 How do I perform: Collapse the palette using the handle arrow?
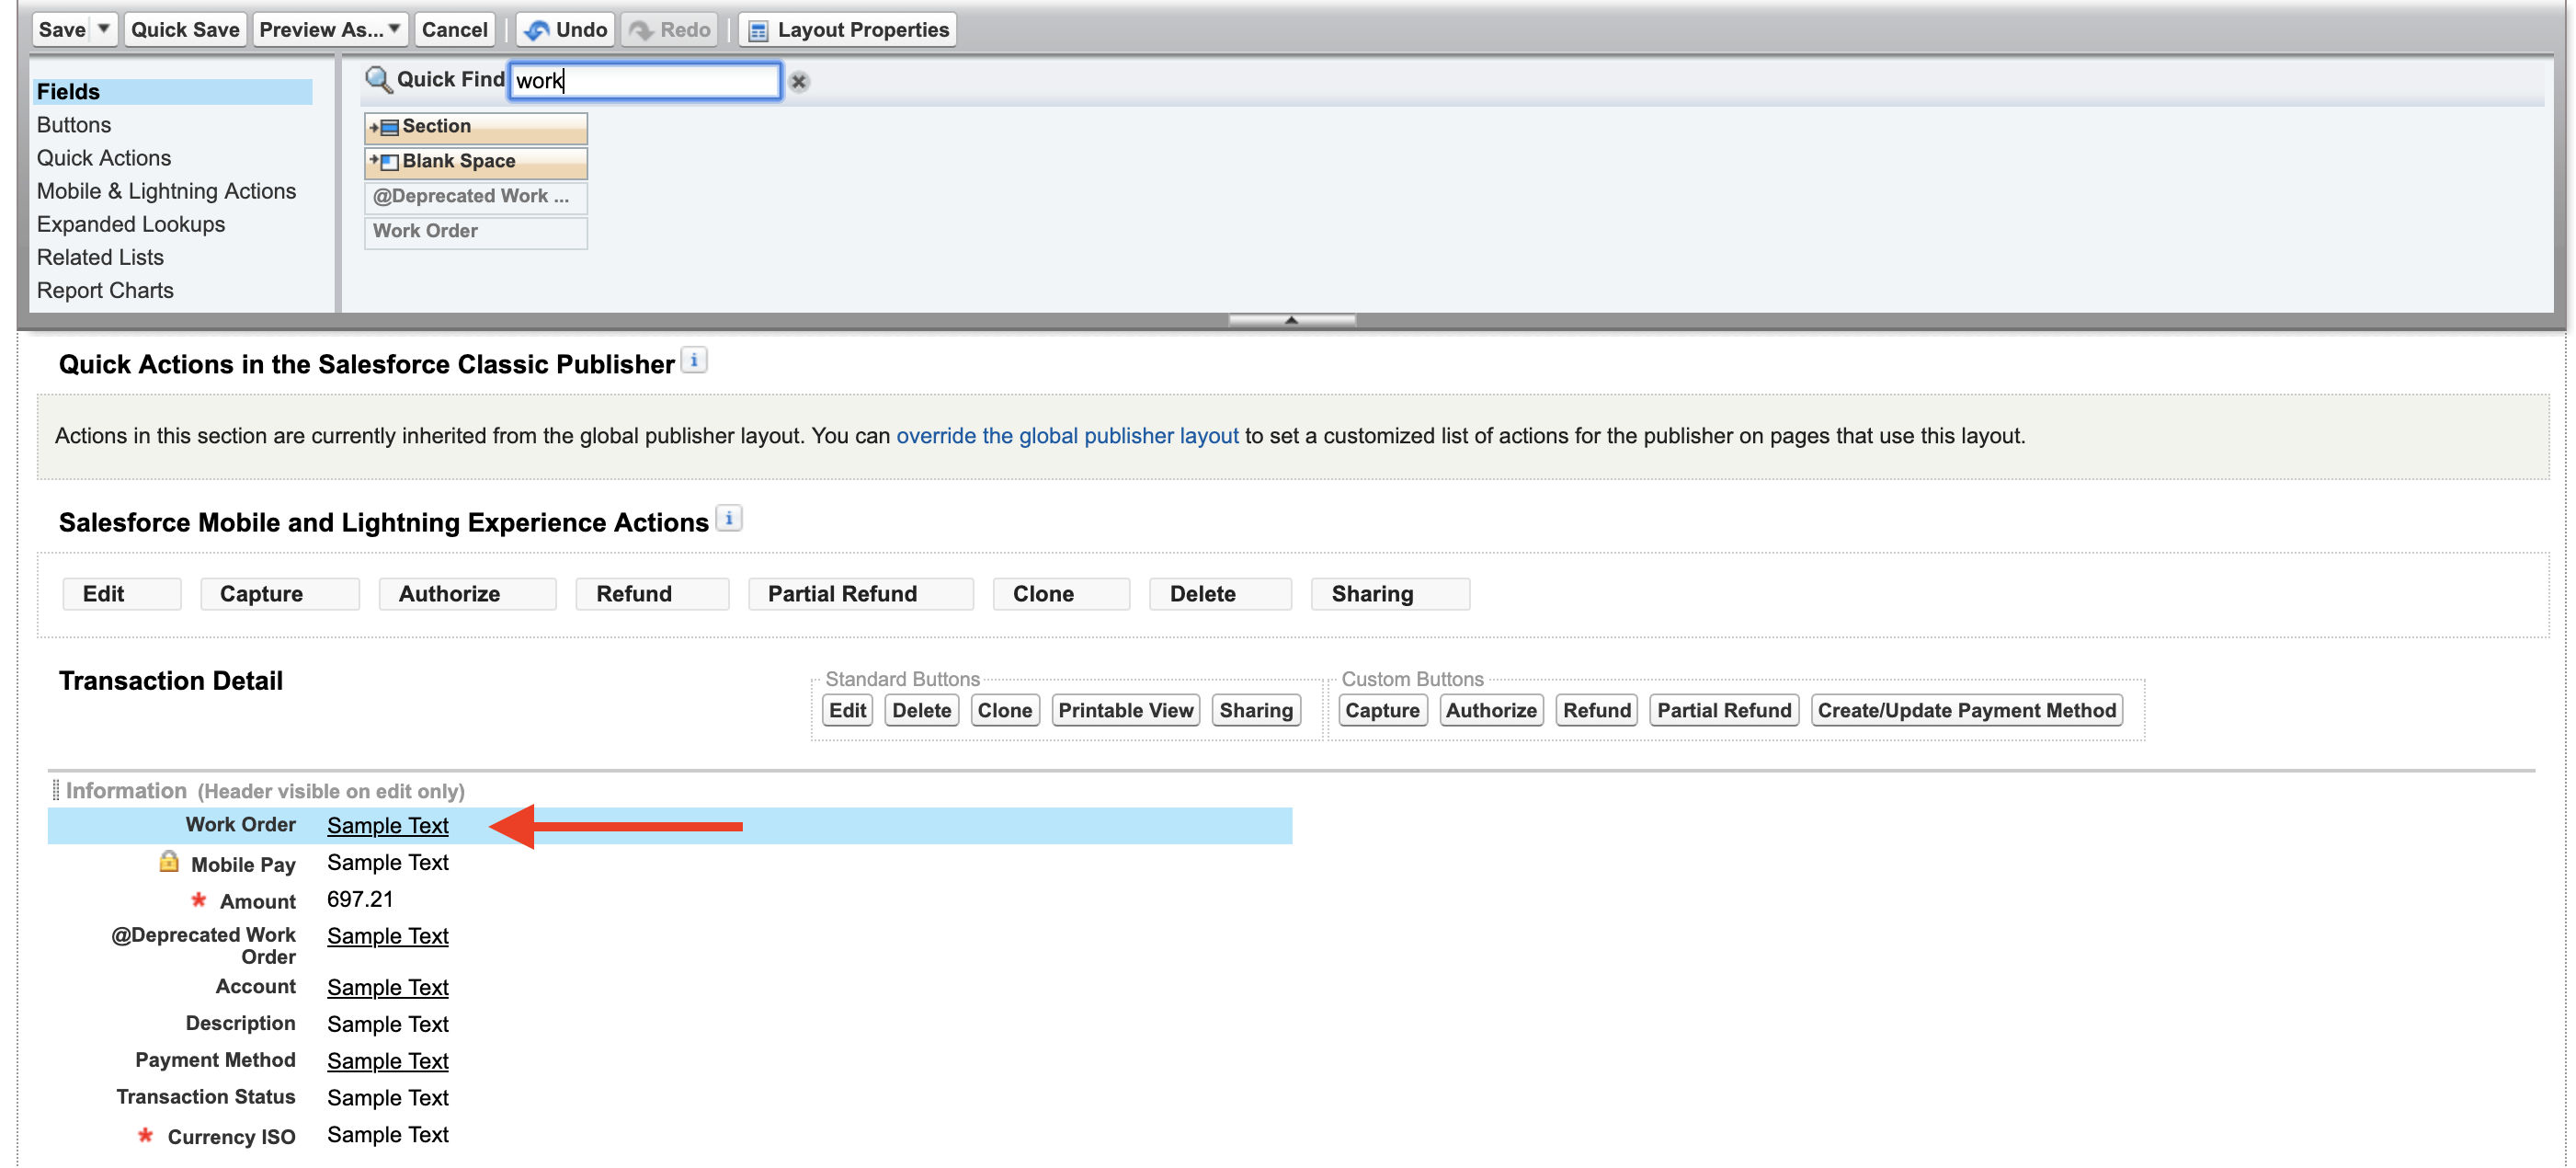[1291, 320]
